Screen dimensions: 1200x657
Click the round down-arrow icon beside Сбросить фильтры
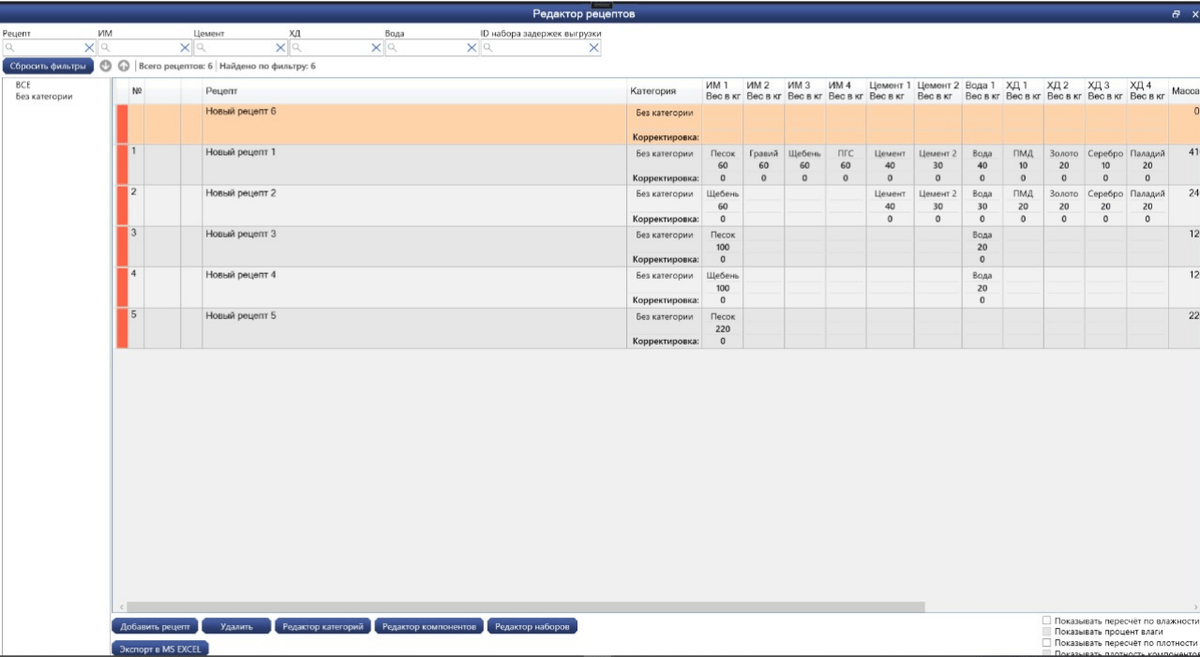coord(106,66)
